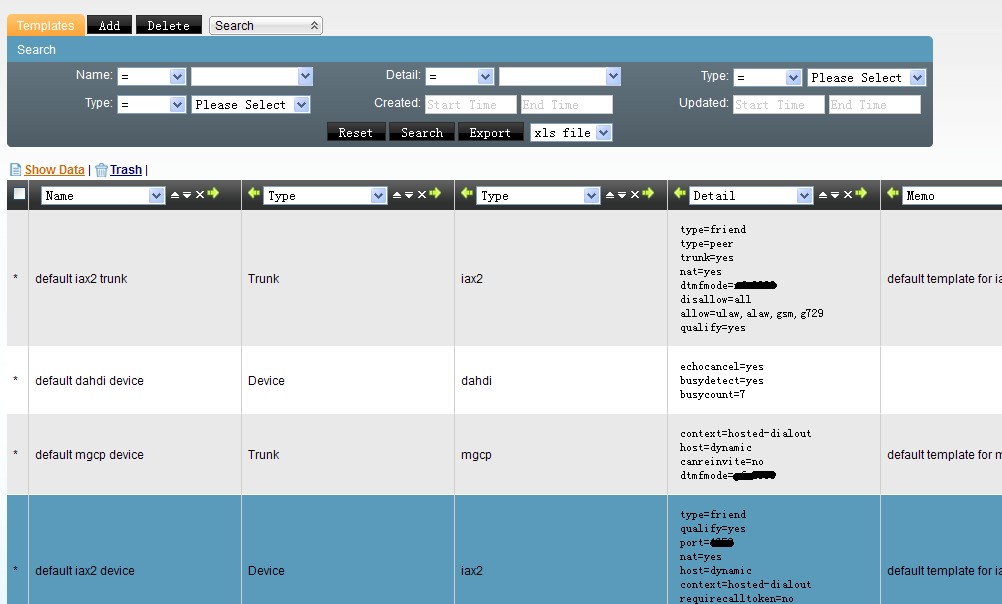Toggle the select-all checkbox in table header
Screen dimensions: 1002x604
pyautogui.click(x=19, y=195)
